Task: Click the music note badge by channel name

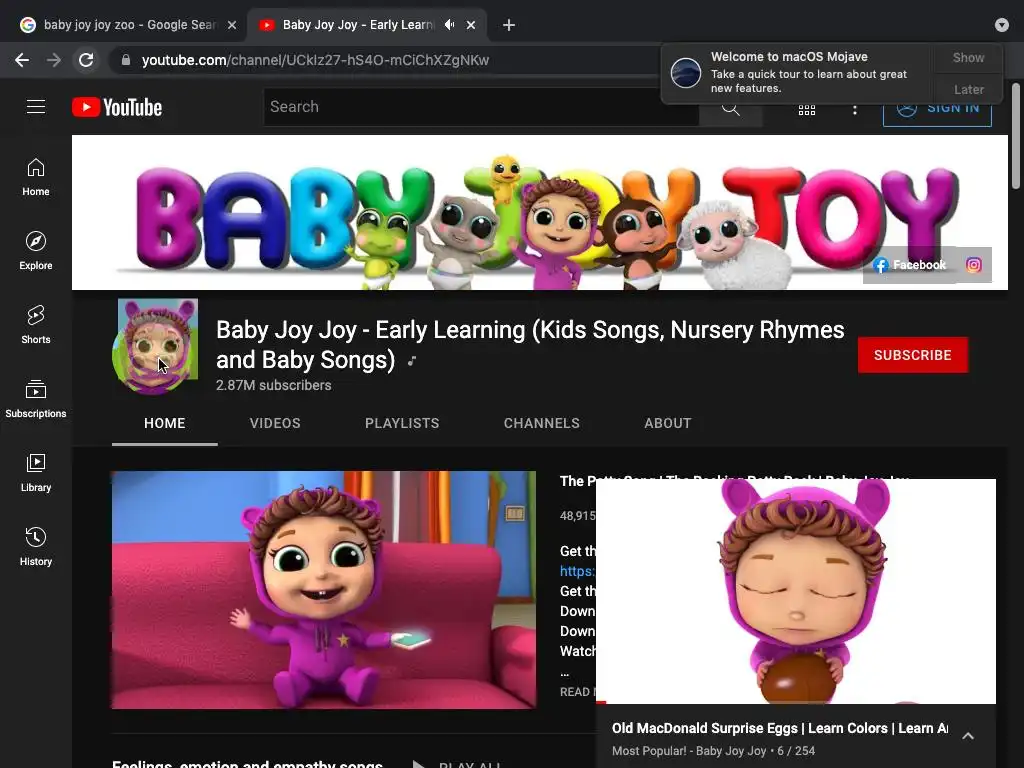Action: click(x=412, y=360)
